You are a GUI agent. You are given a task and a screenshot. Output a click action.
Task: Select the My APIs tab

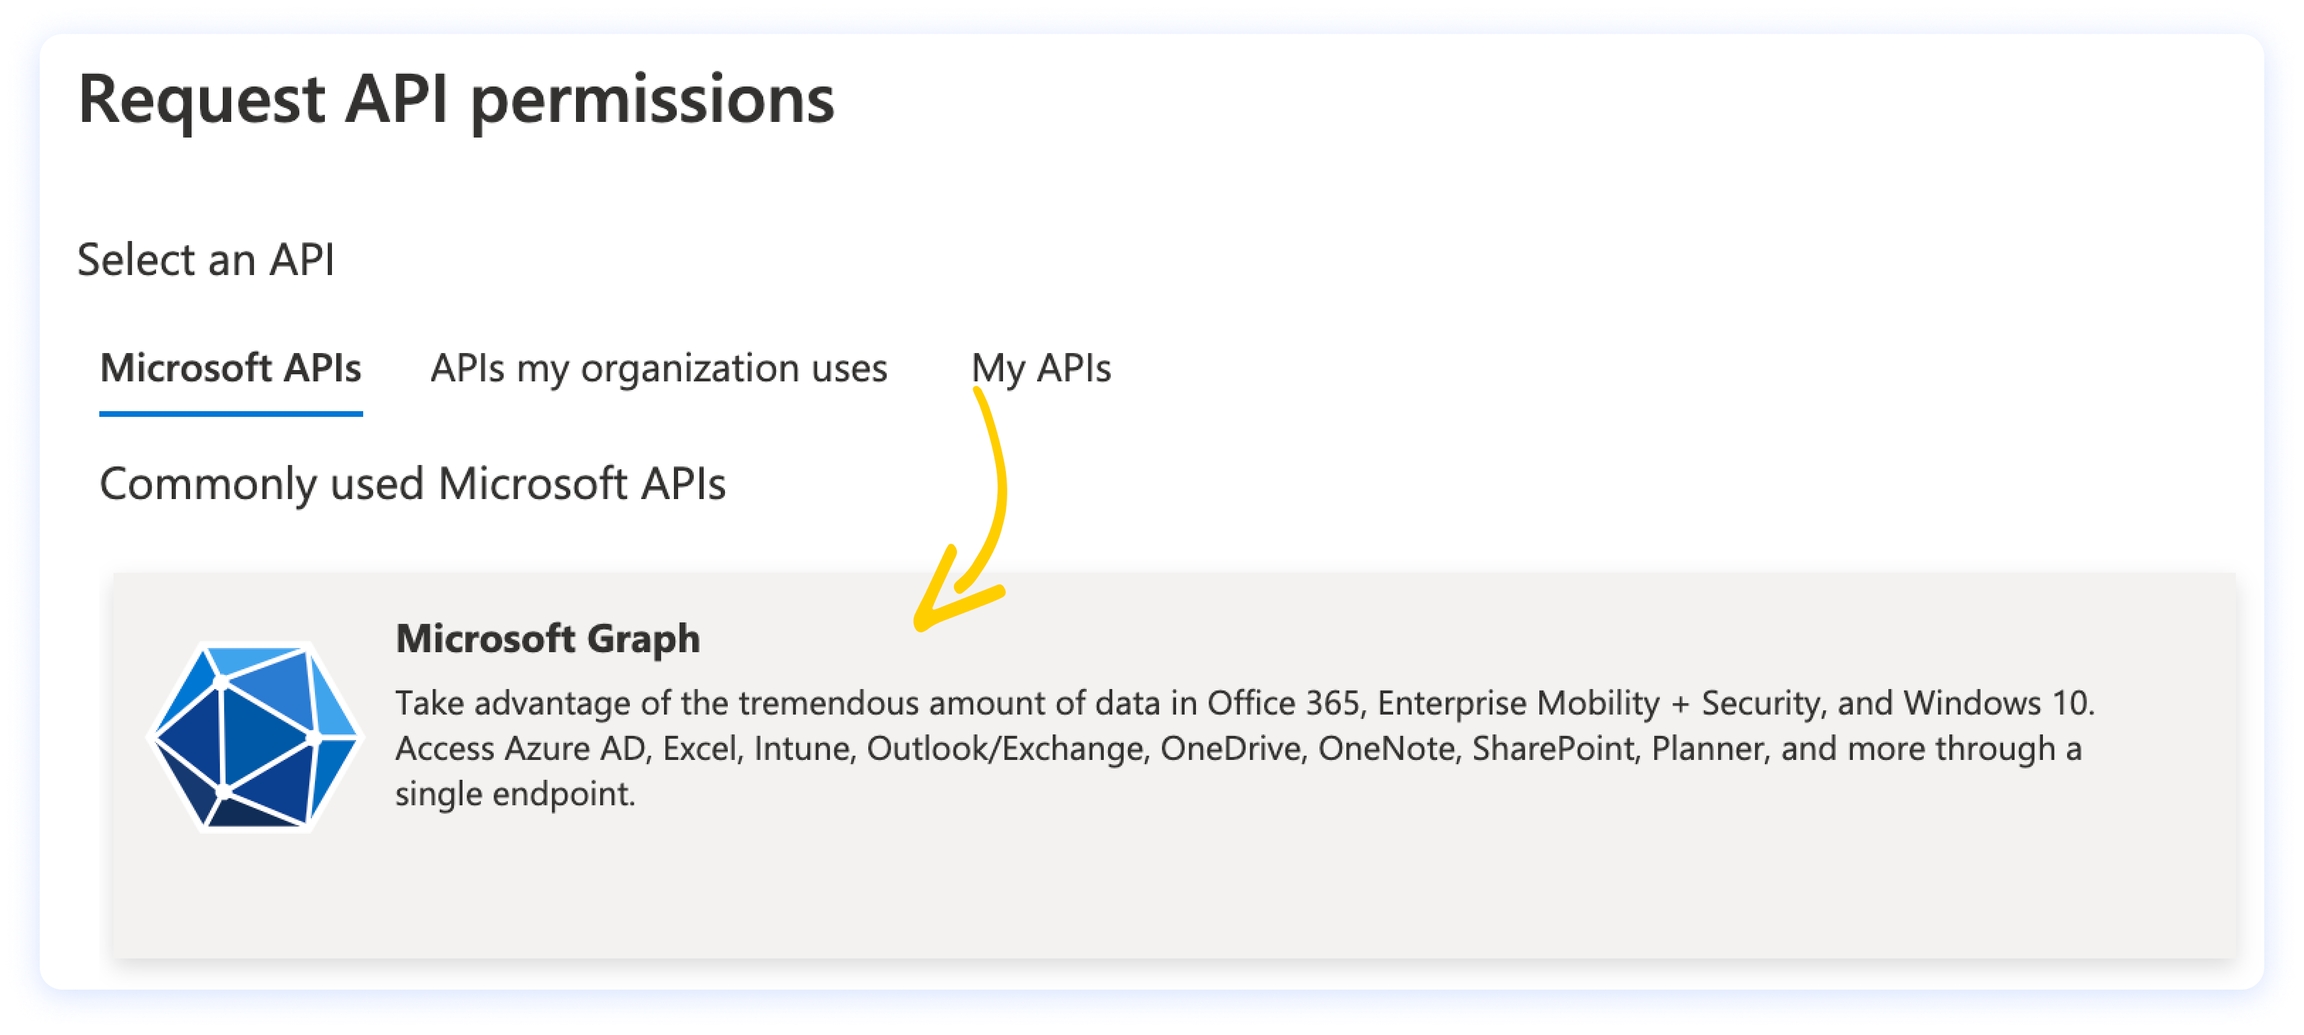pyautogui.click(x=1041, y=369)
